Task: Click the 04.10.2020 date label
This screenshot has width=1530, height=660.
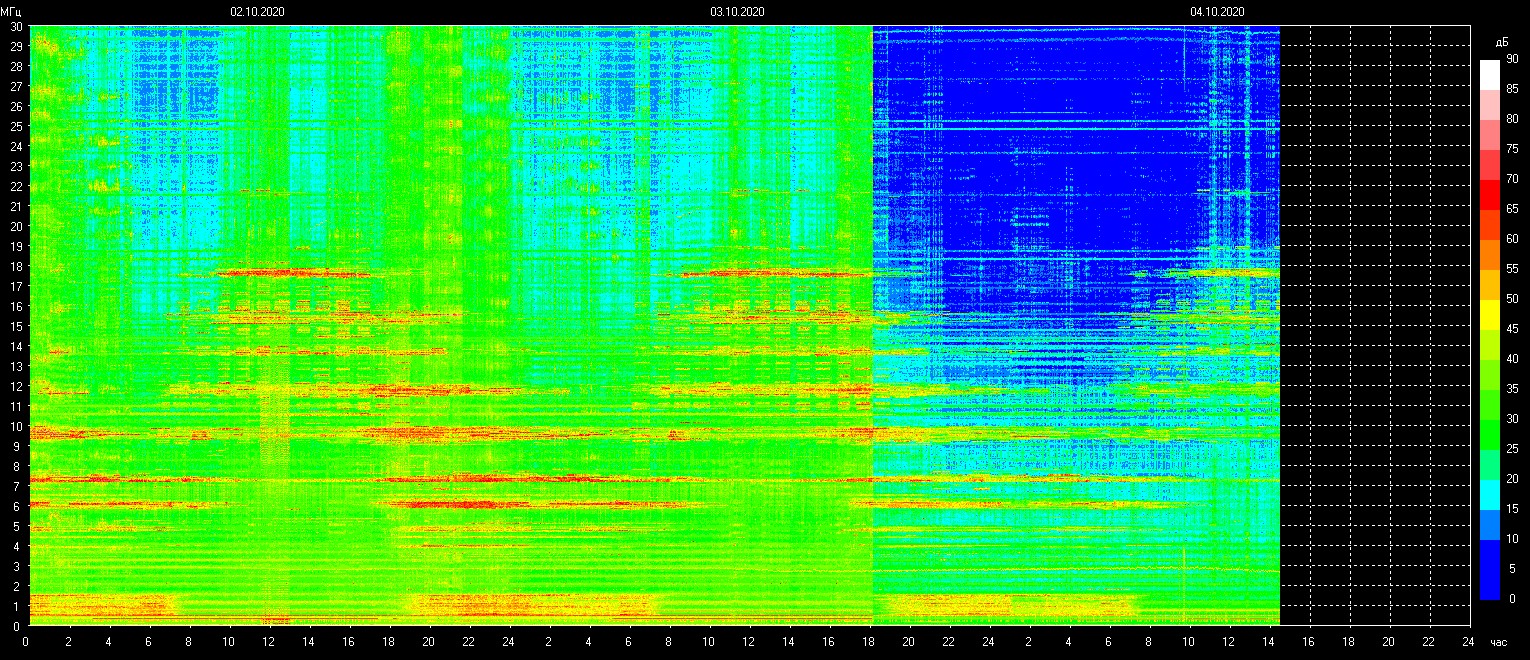Action: [x=1217, y=12]
